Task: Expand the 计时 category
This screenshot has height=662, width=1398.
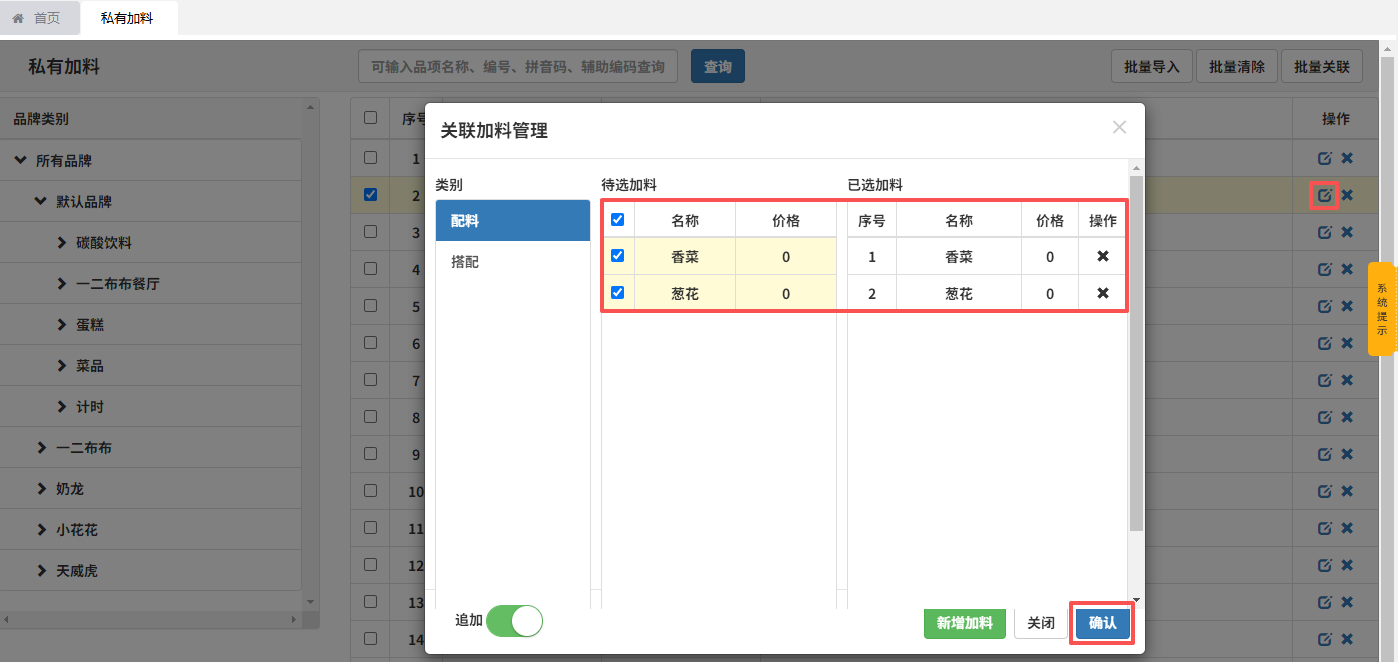Action: pyautogui.click(x=62, y=407)
